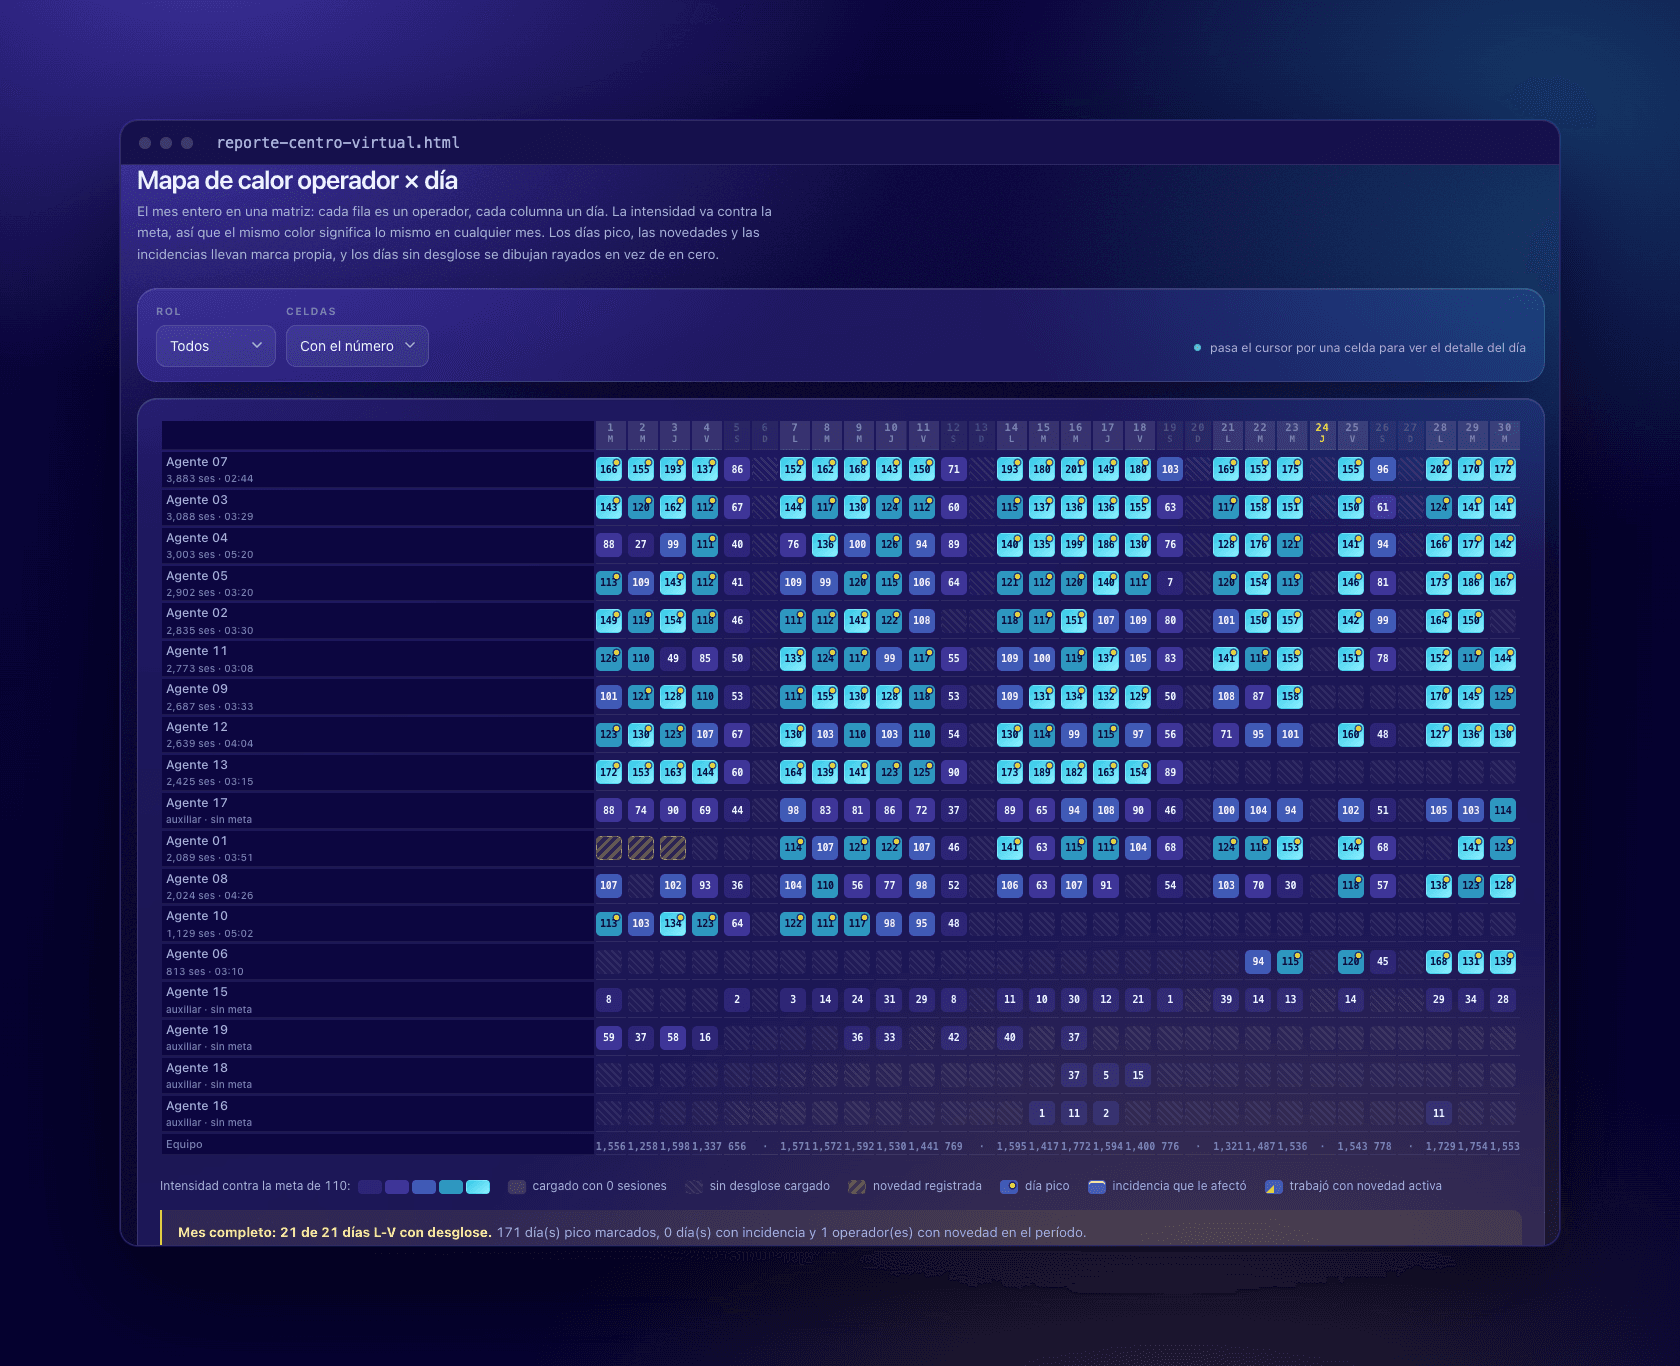Click Agente 16's day 28 cell showing 11
Image resolution: width=1680 pixels, height=1366 pixels.
point(1439,1113)
